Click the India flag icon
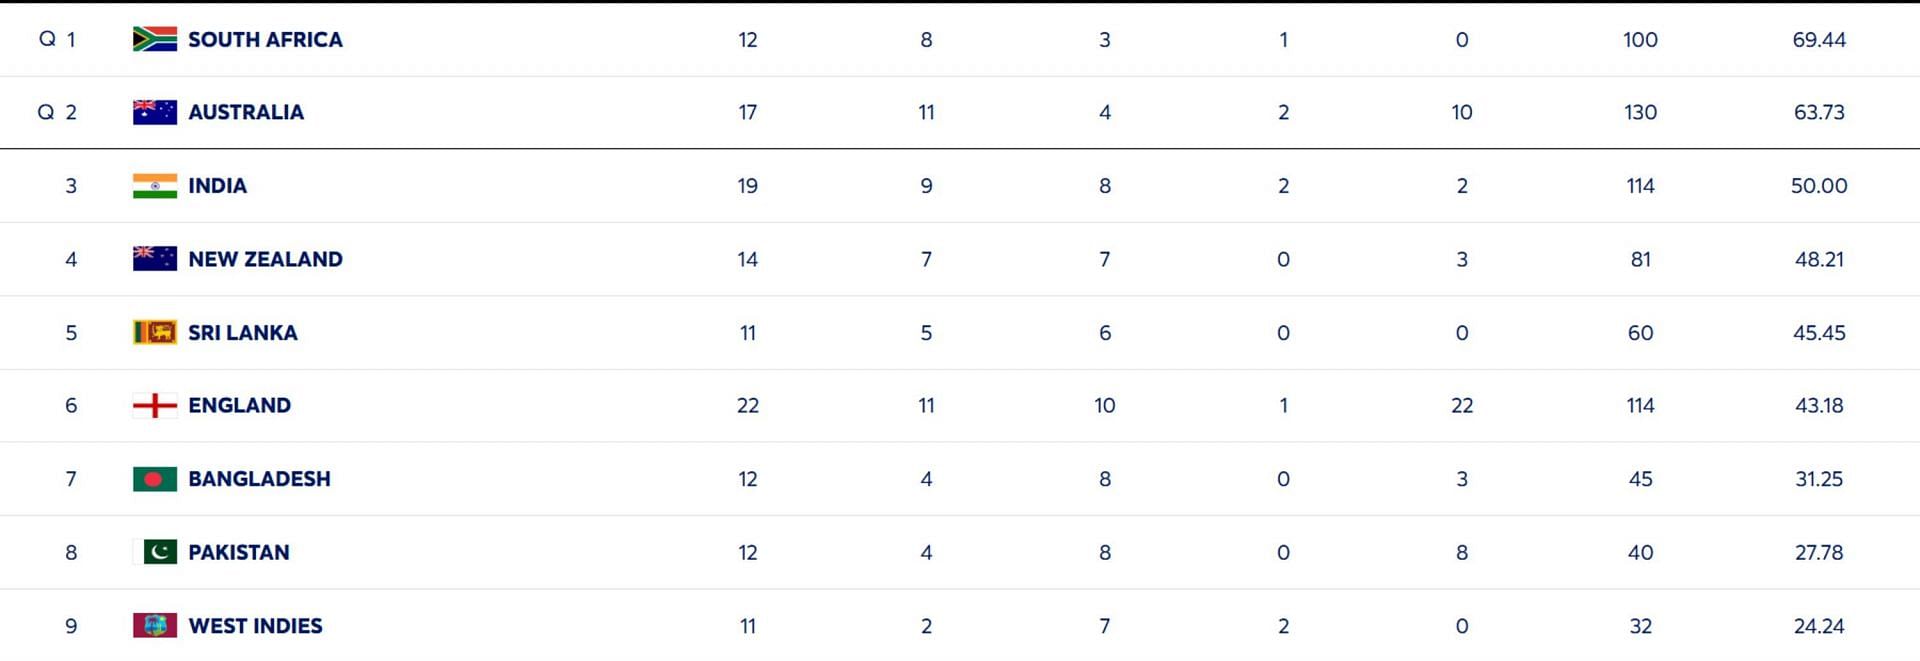 tap(155, 186)
